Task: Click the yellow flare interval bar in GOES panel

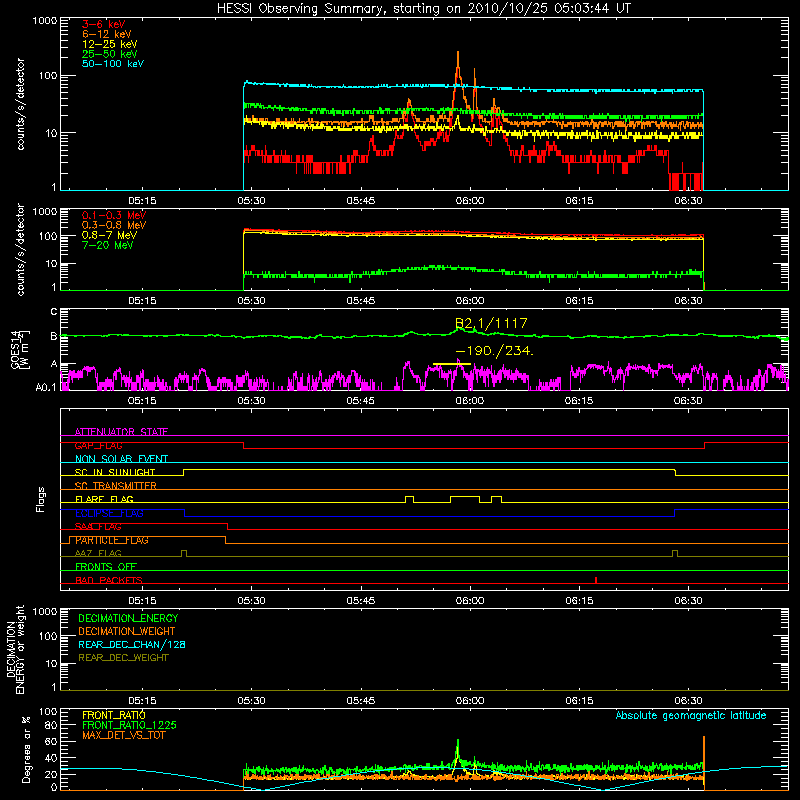Action: point(452,364)
